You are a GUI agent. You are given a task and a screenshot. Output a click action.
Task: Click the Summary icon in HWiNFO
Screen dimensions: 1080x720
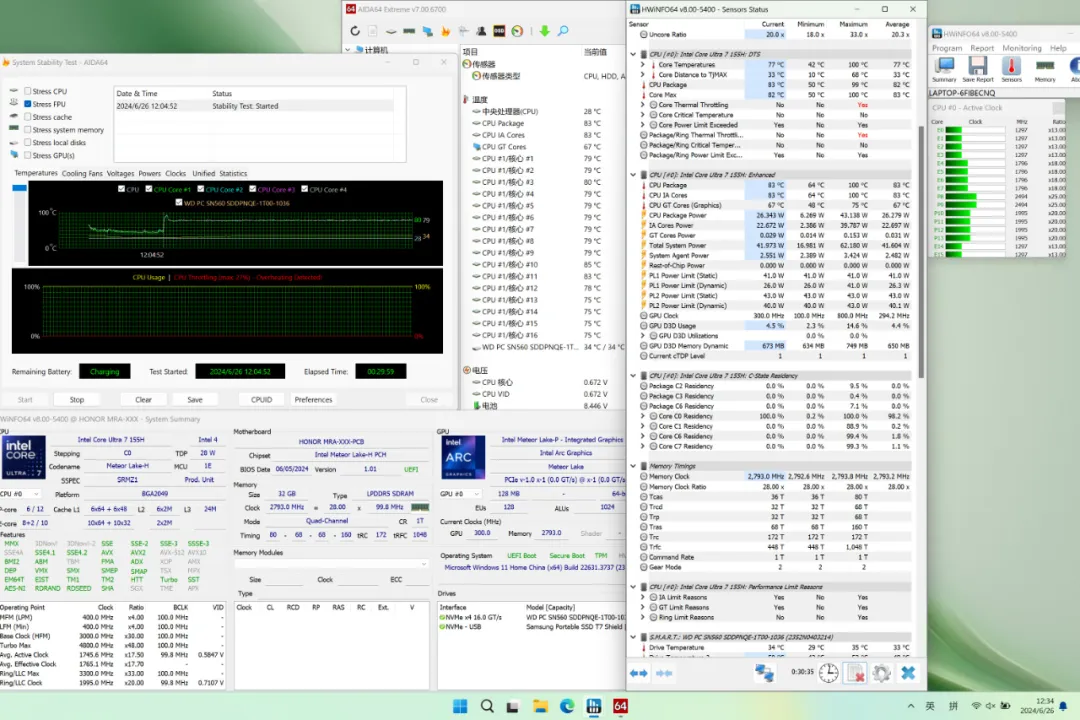(x=944, y=67)
